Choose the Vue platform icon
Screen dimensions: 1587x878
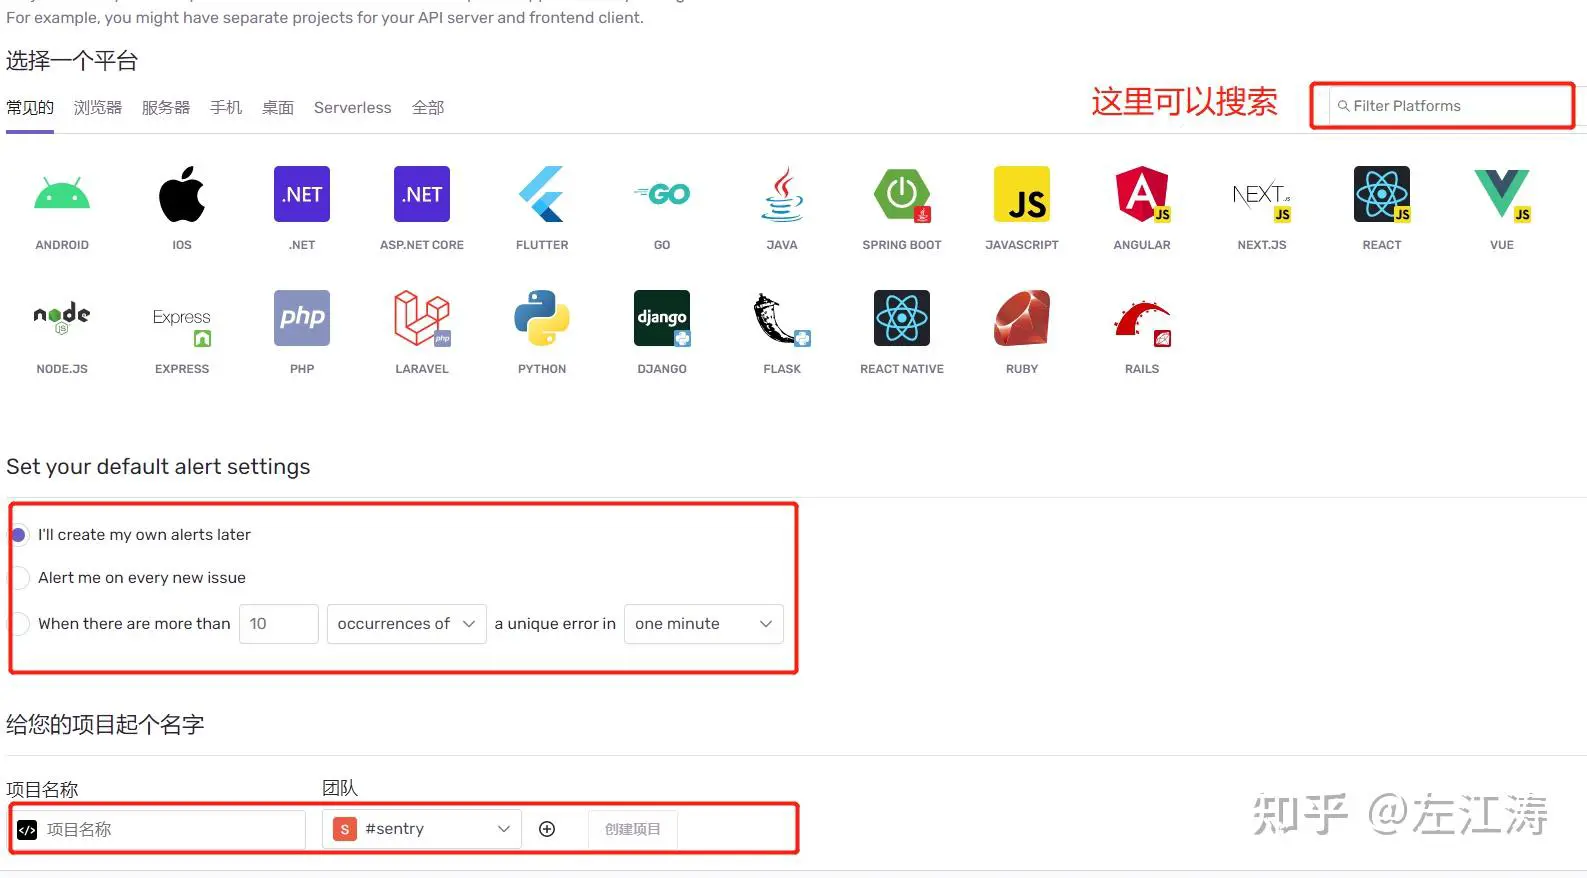pos(1501,195)
